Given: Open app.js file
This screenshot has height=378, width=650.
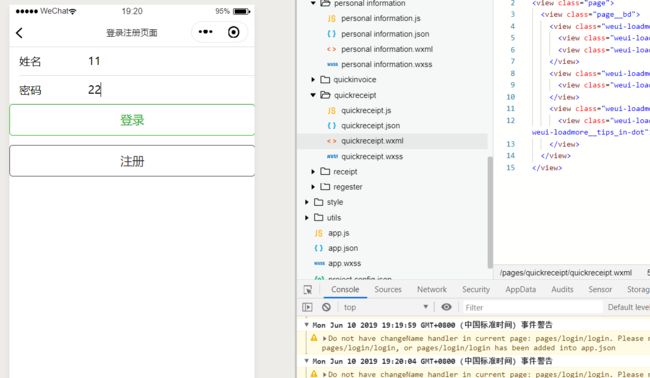Looking at the screenshot, I should tap(339, 233).
